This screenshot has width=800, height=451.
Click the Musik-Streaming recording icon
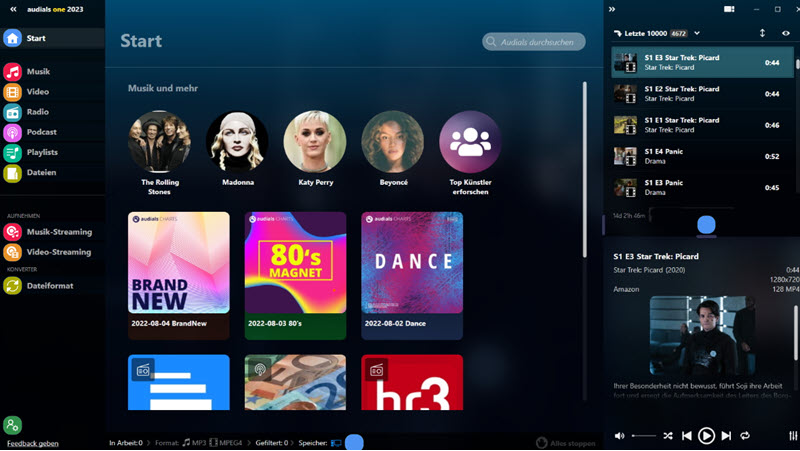(x=12, y=232)
